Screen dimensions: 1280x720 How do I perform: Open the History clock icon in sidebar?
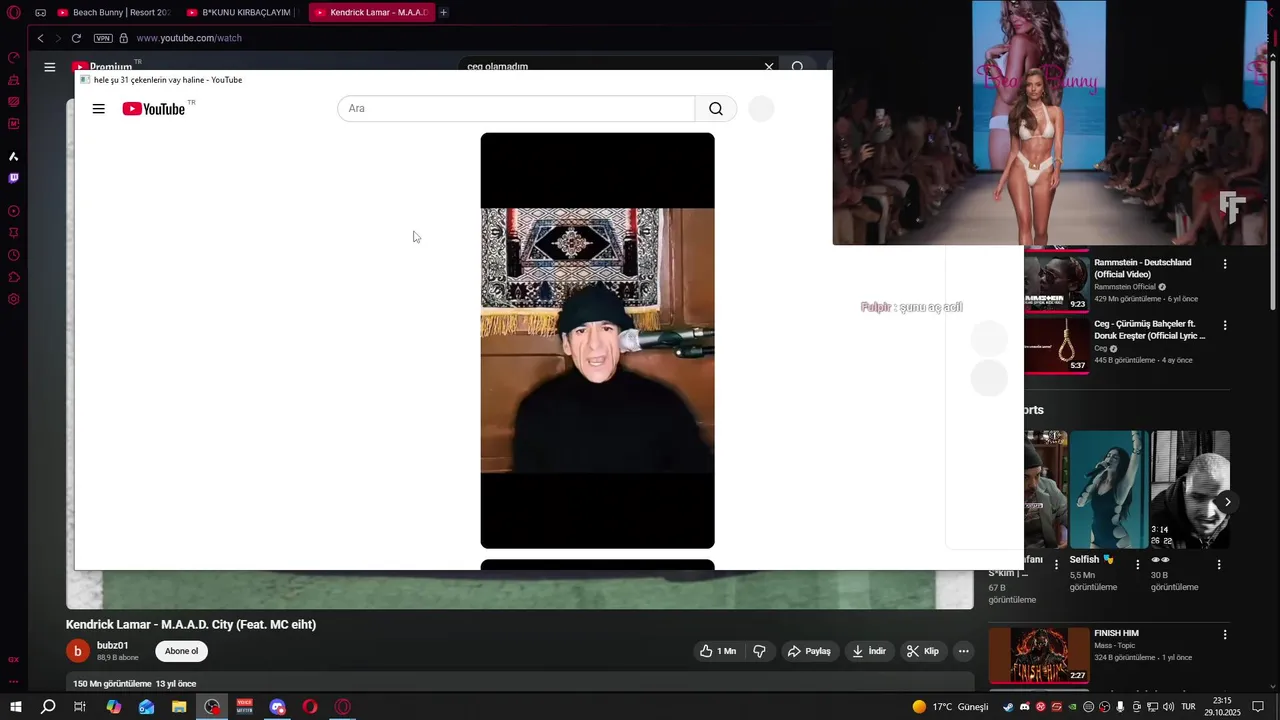tap(14, 255)
